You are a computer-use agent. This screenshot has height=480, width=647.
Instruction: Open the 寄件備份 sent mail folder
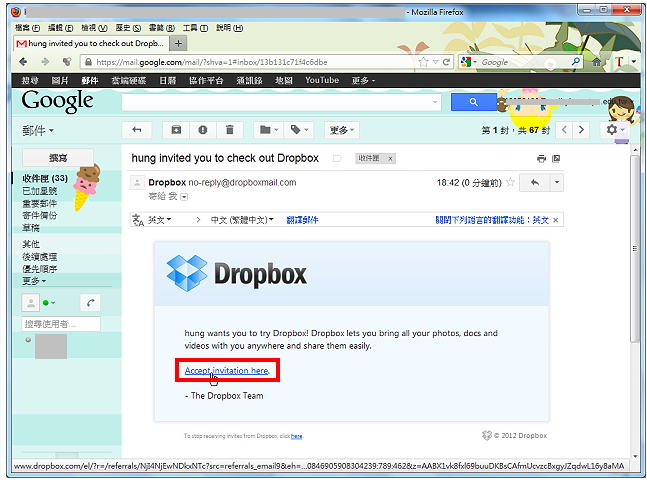point(40,215)
